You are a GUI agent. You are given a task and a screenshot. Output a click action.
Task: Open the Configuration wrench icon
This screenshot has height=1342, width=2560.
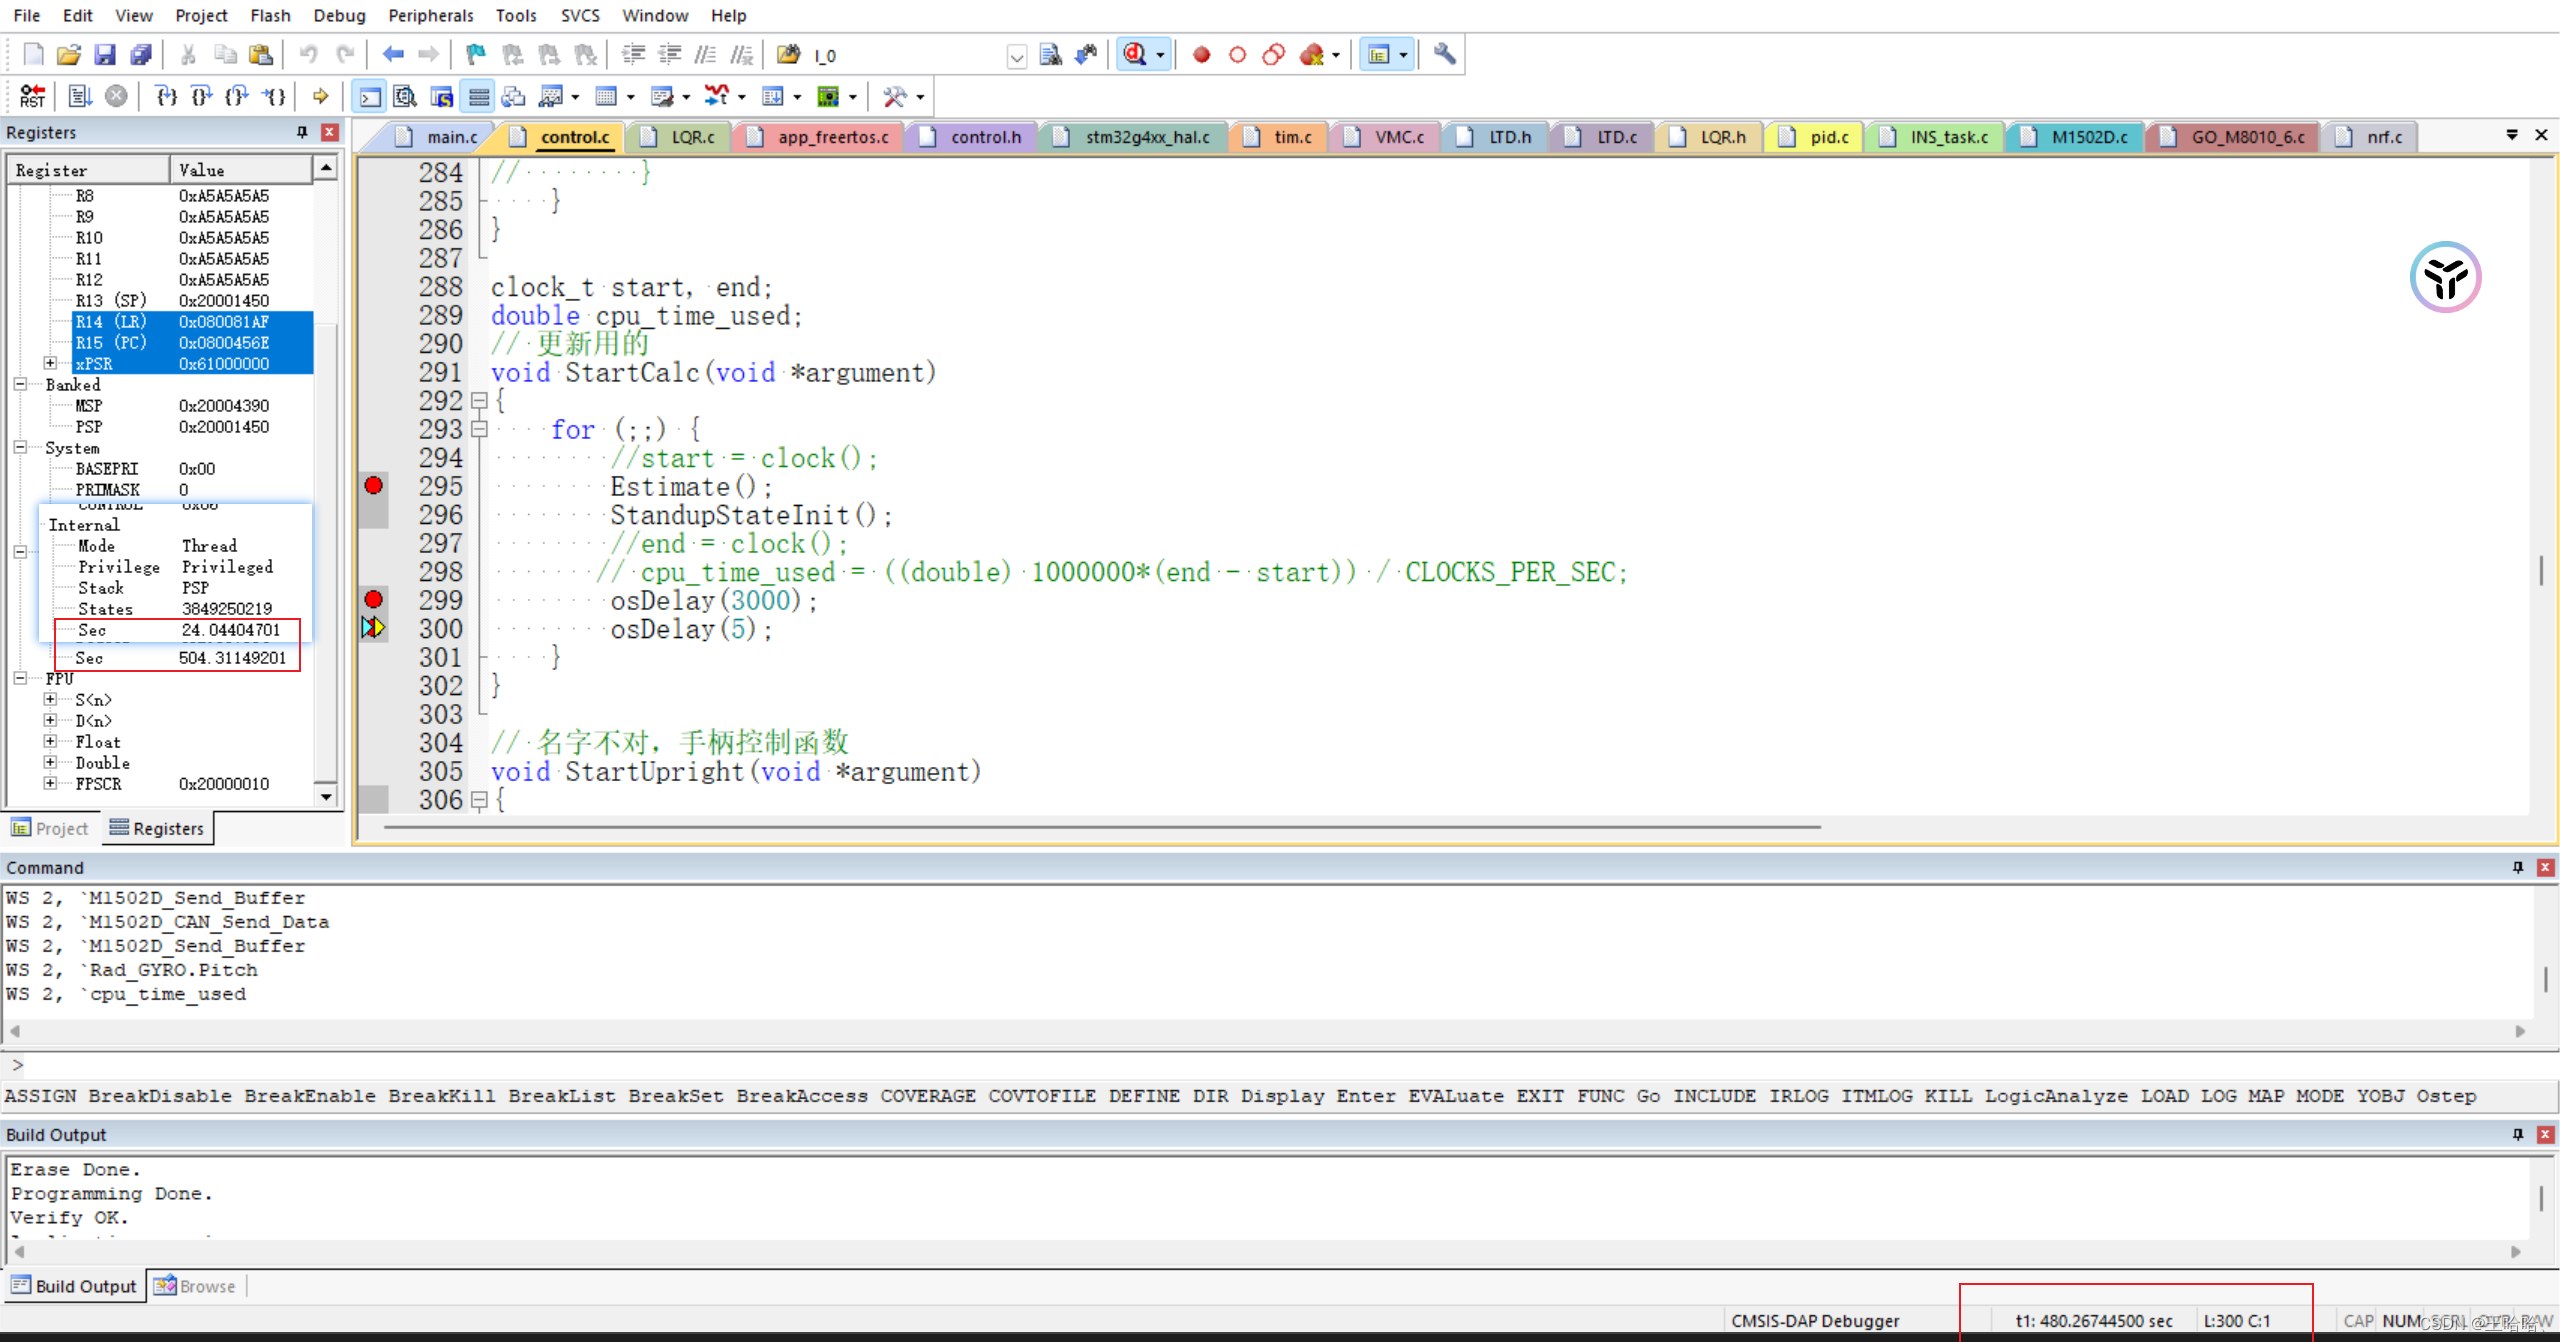[1444, 54]
